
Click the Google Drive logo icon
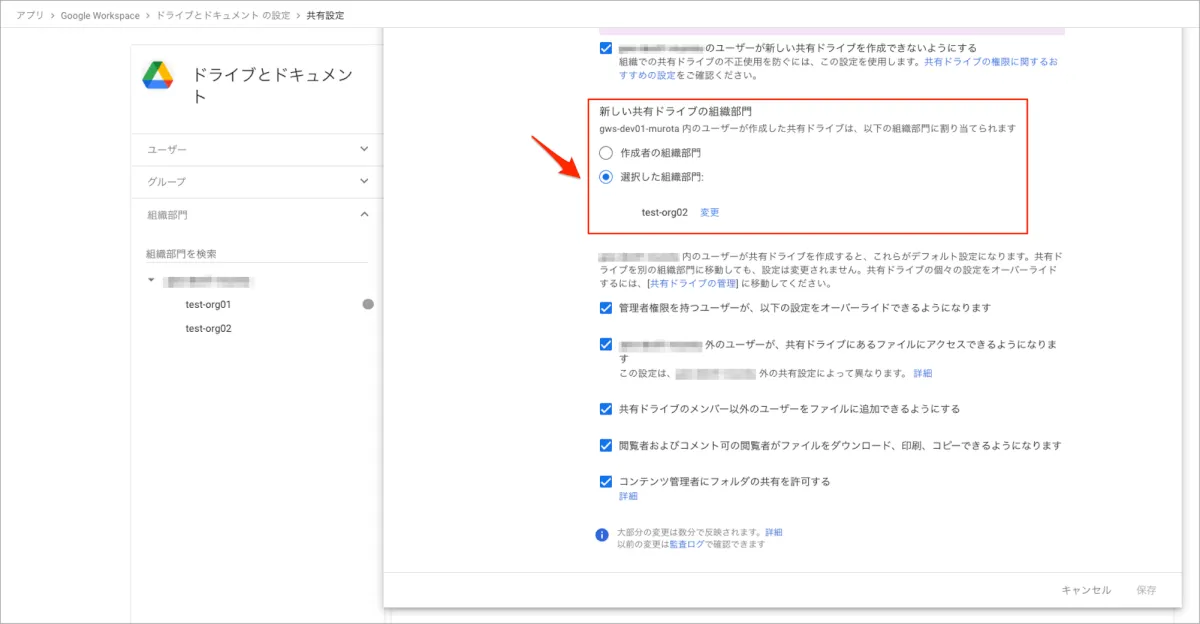pos(158,75)
